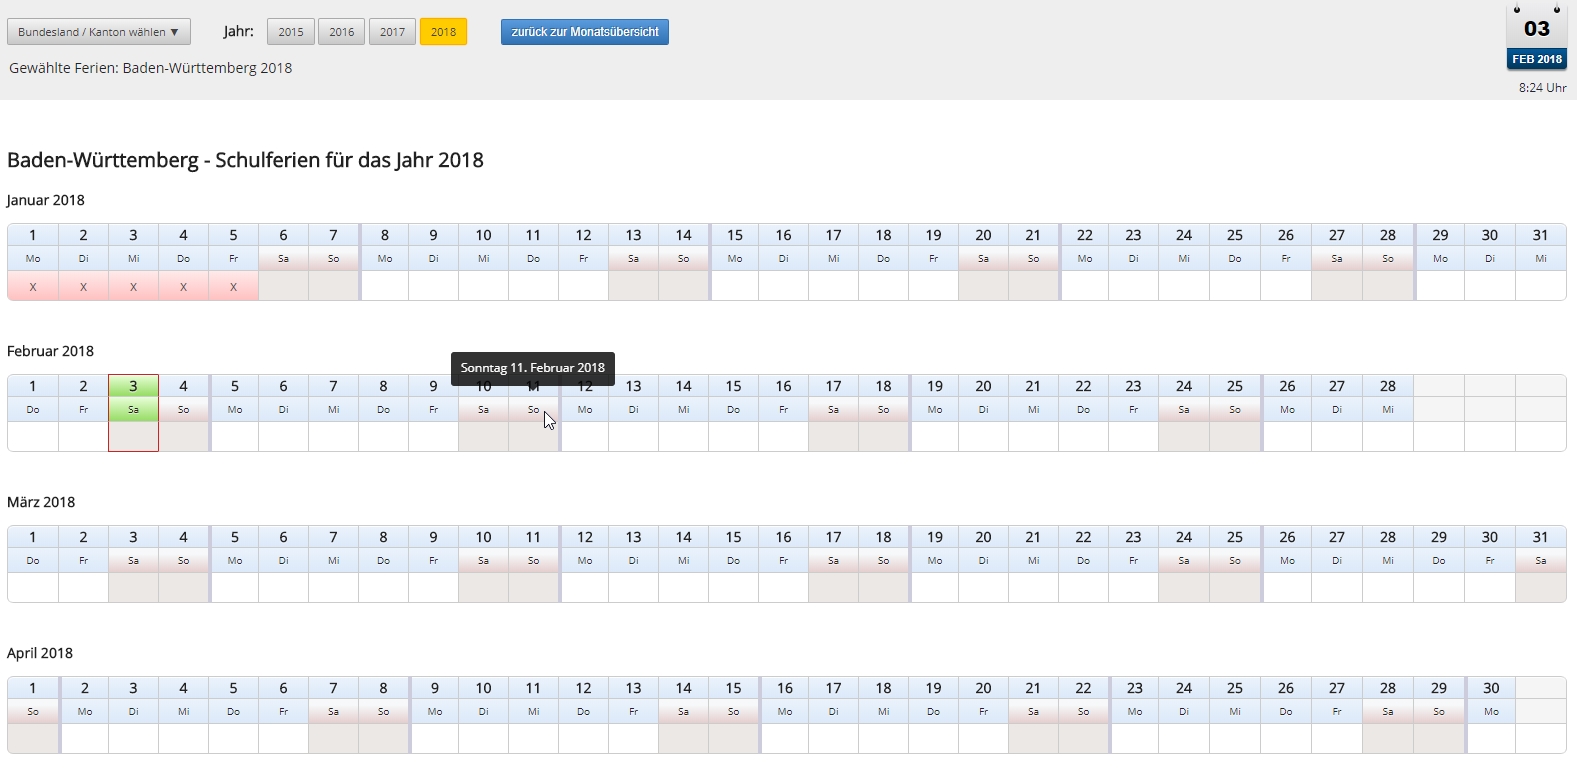
Task: Select day 30 in April 2018
Action: point(1492,688)
